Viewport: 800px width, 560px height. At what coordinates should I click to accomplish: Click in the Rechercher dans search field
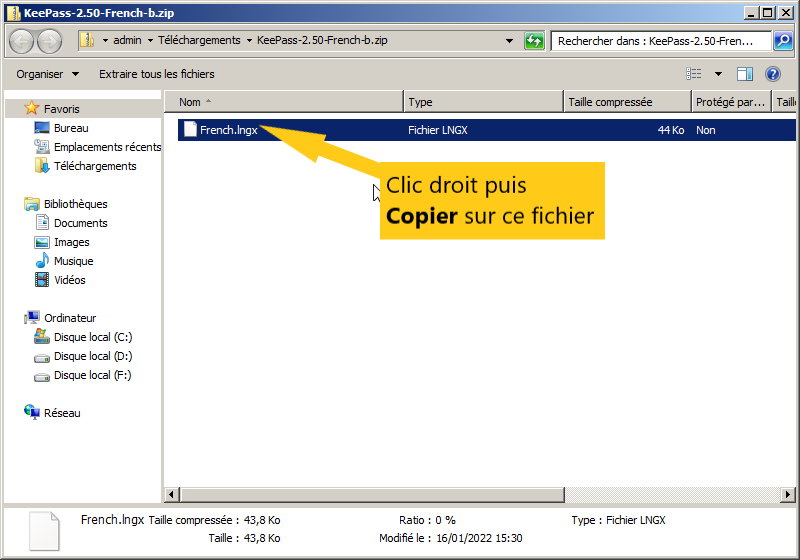click(661, 41)
